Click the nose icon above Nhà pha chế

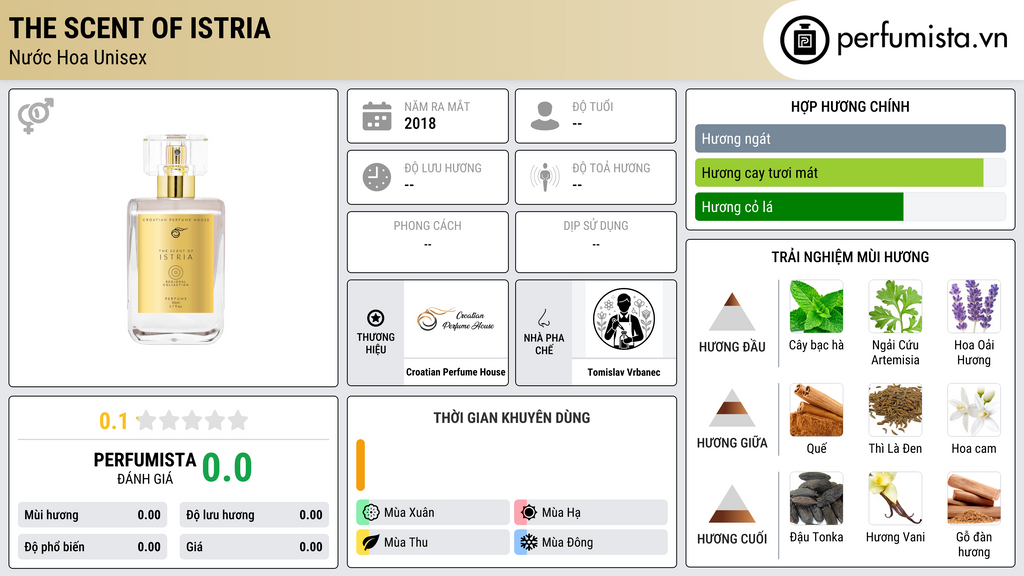(x=543, y=318)
